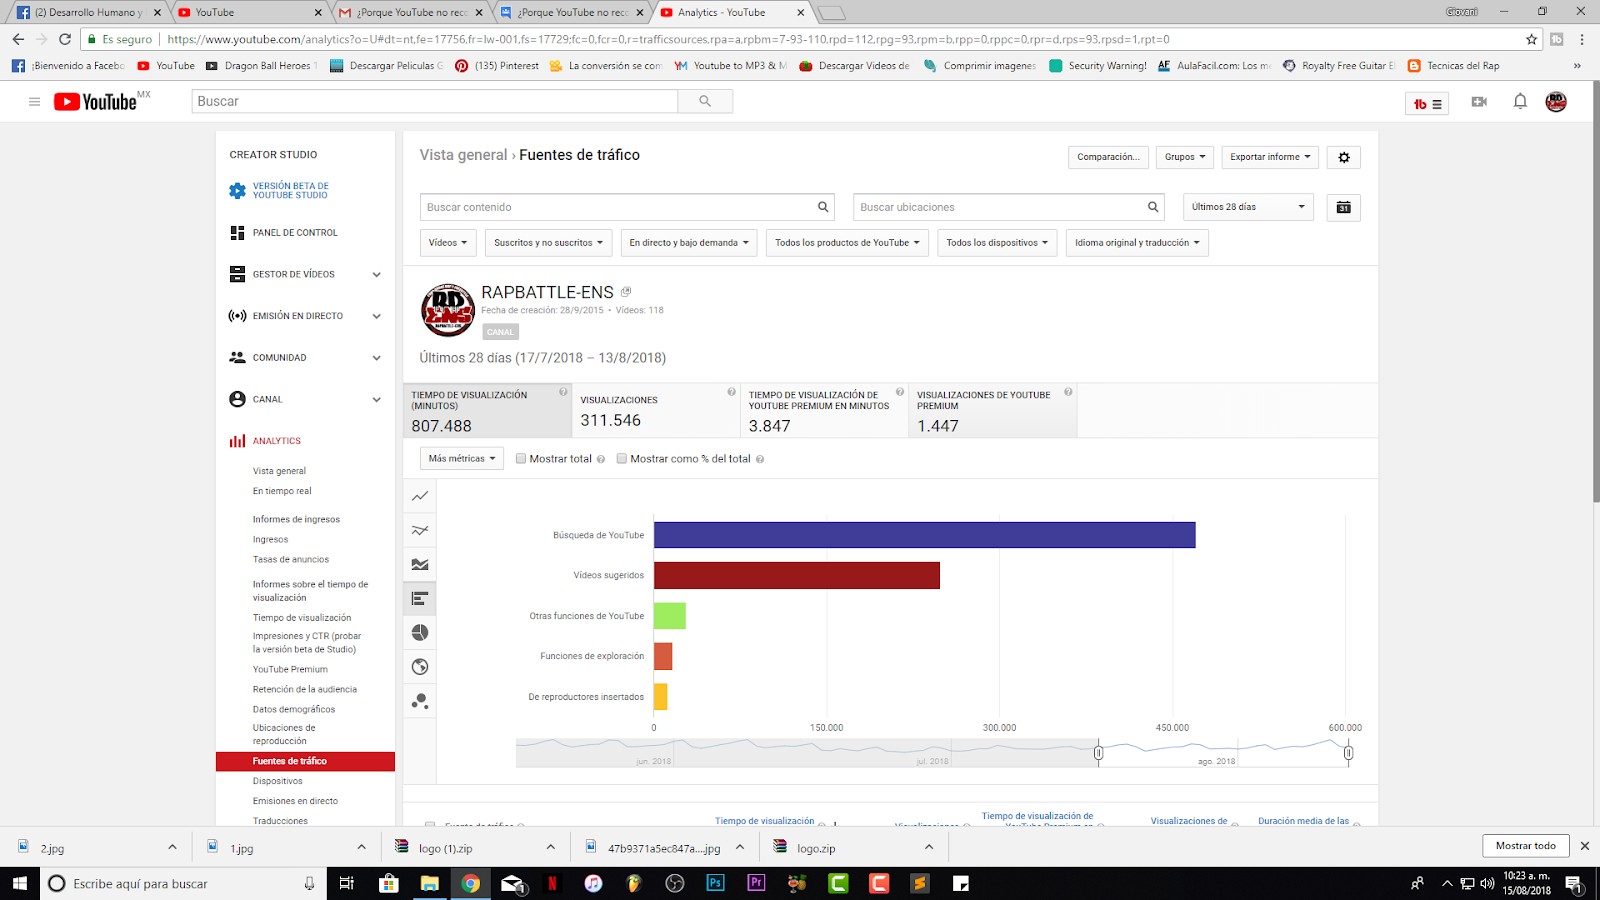Screen dimensions: 1600x900
Task: Select Tiempo de visualización (minutos) metric tab
Action: 487,411
